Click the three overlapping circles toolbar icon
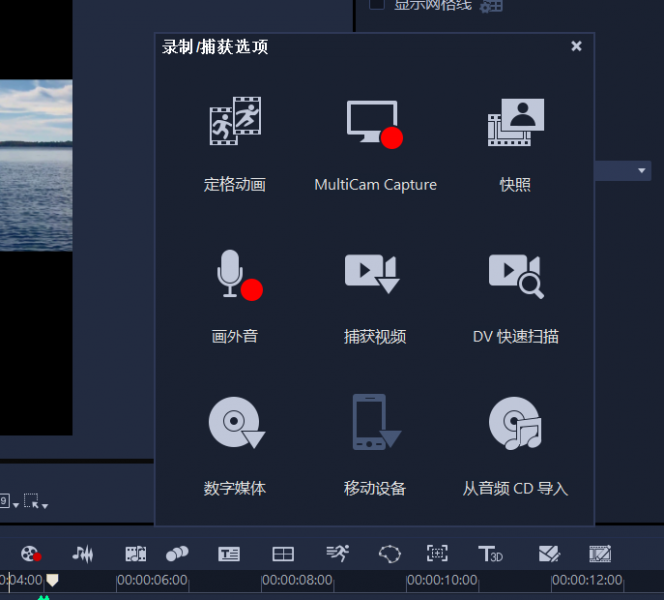Screen dimensions: 664x600 pyautogui.click(x=177, y=553)
